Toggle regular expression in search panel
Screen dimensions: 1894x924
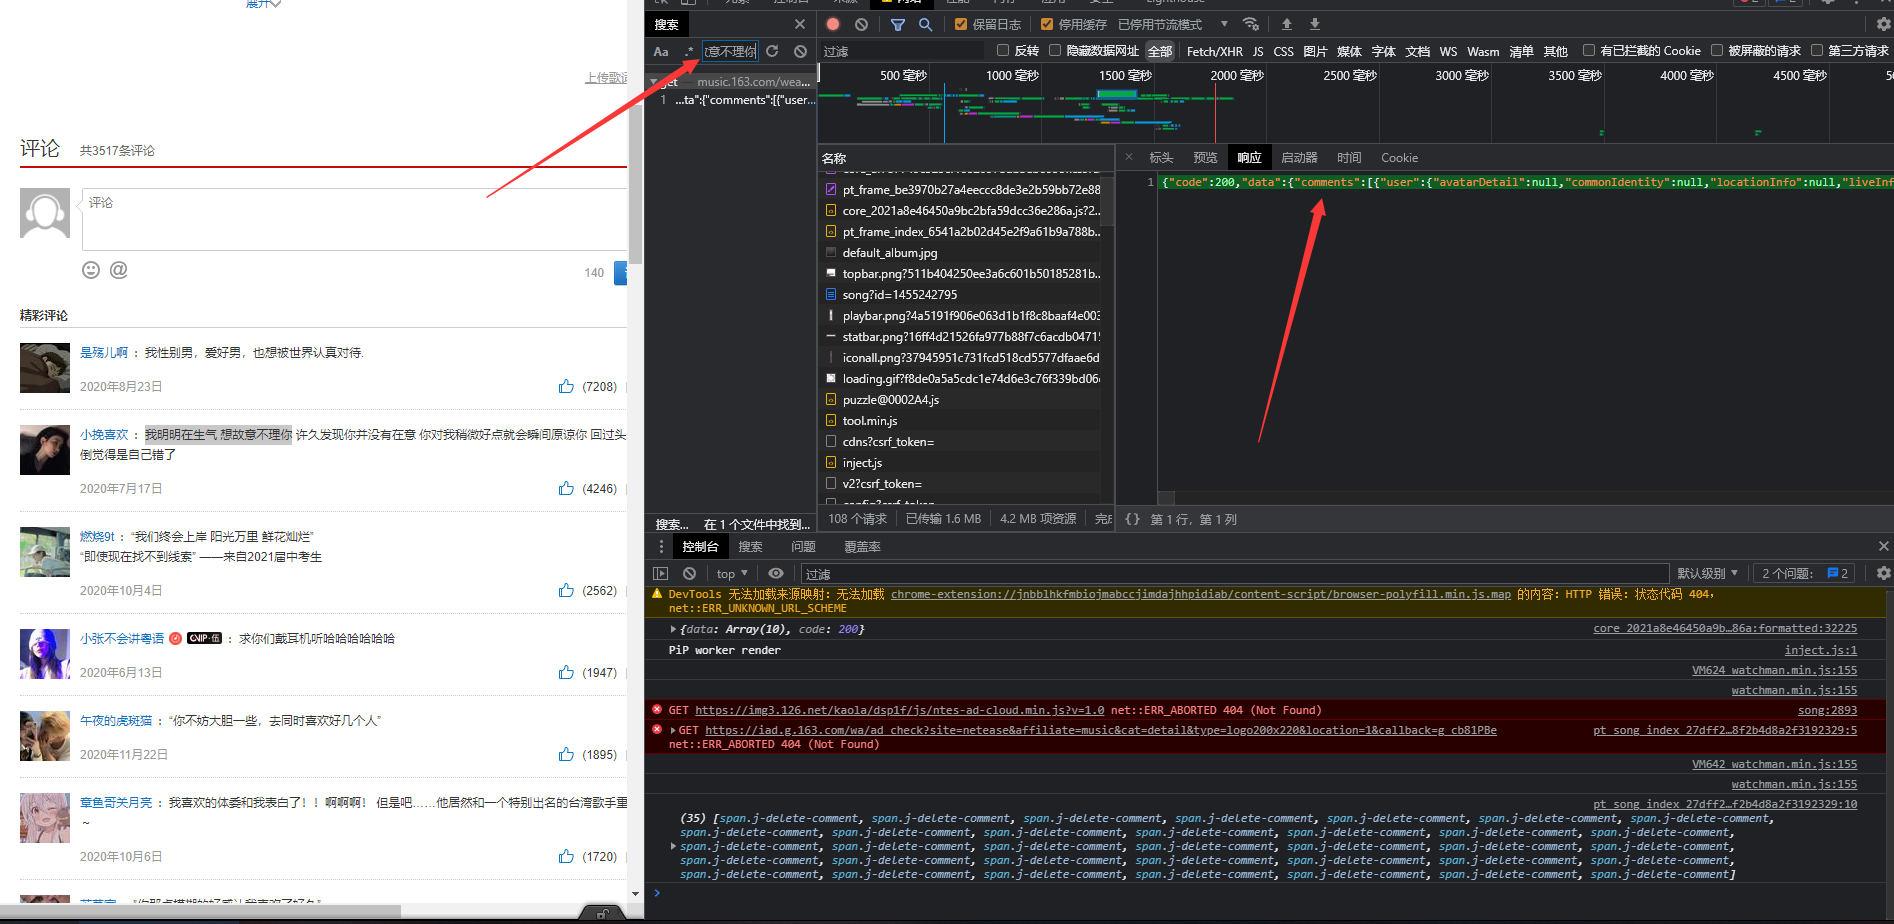point(689,51)
